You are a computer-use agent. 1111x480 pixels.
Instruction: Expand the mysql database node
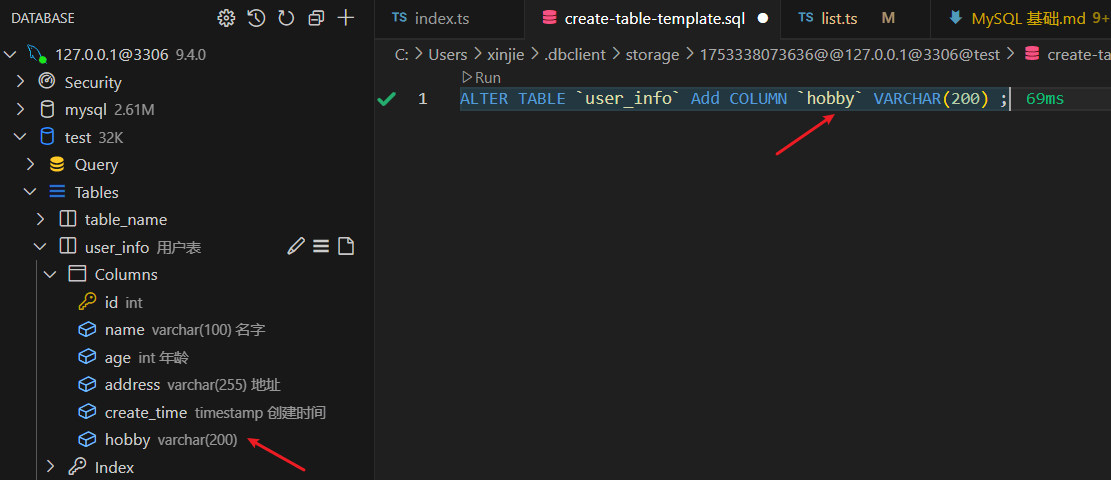click(21, 109)
